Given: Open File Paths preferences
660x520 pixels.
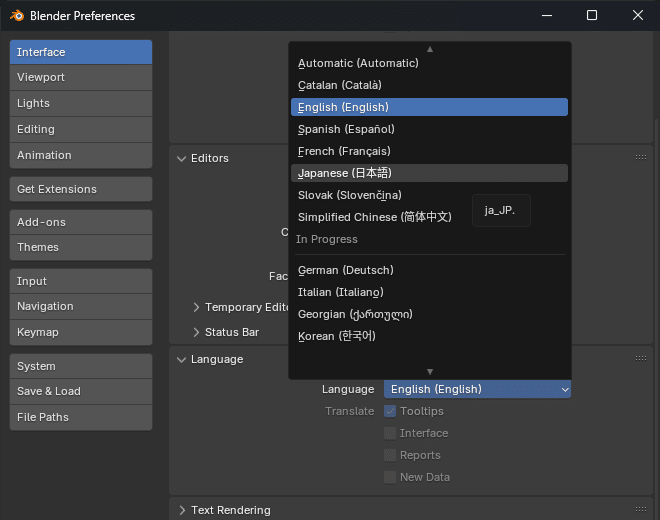Looking at the screenshot, I should (81, 417).
